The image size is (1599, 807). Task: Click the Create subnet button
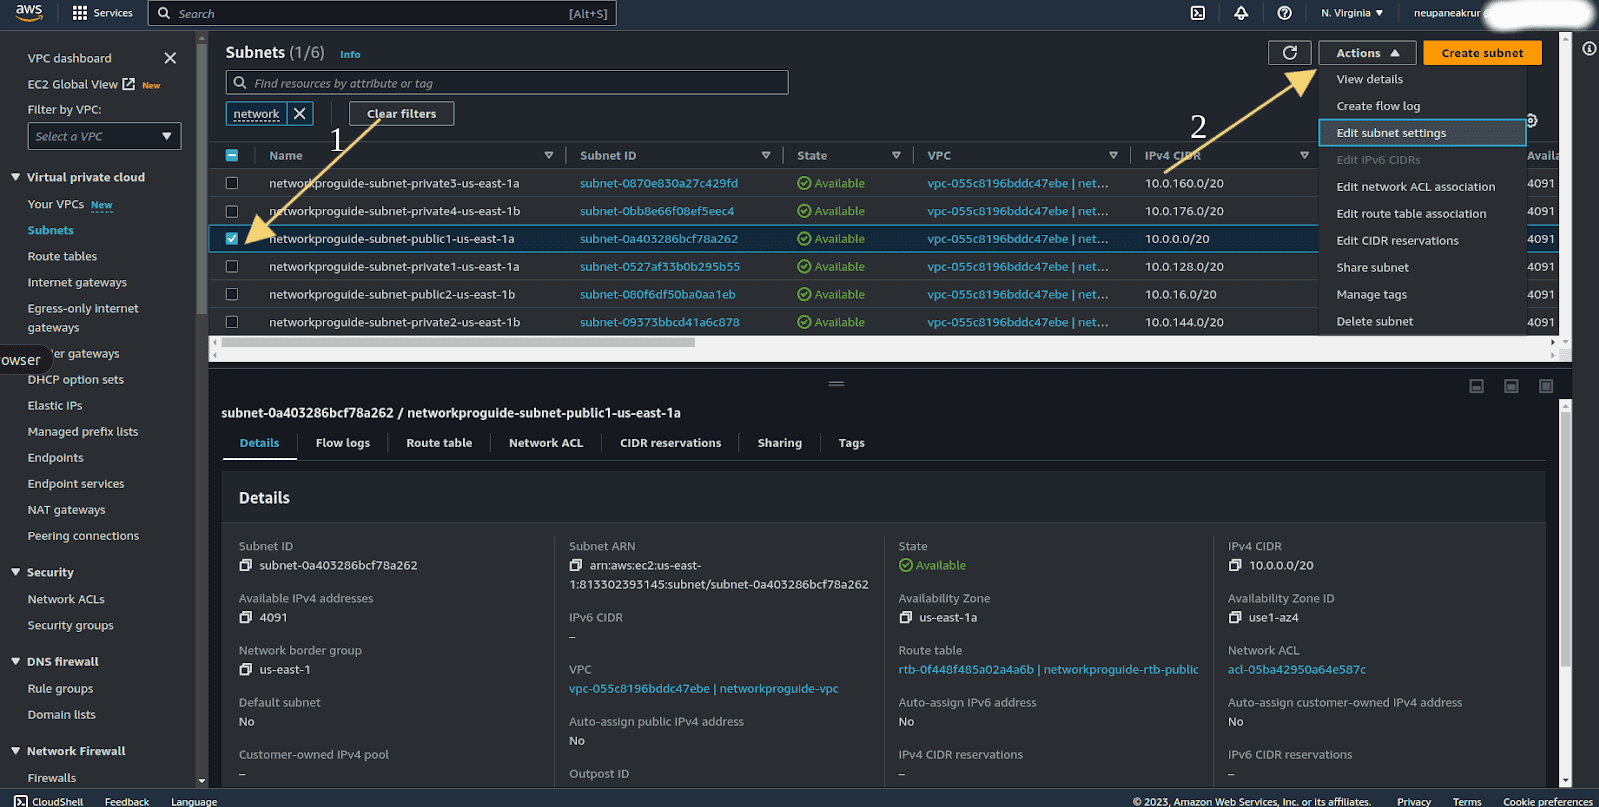1482,53
